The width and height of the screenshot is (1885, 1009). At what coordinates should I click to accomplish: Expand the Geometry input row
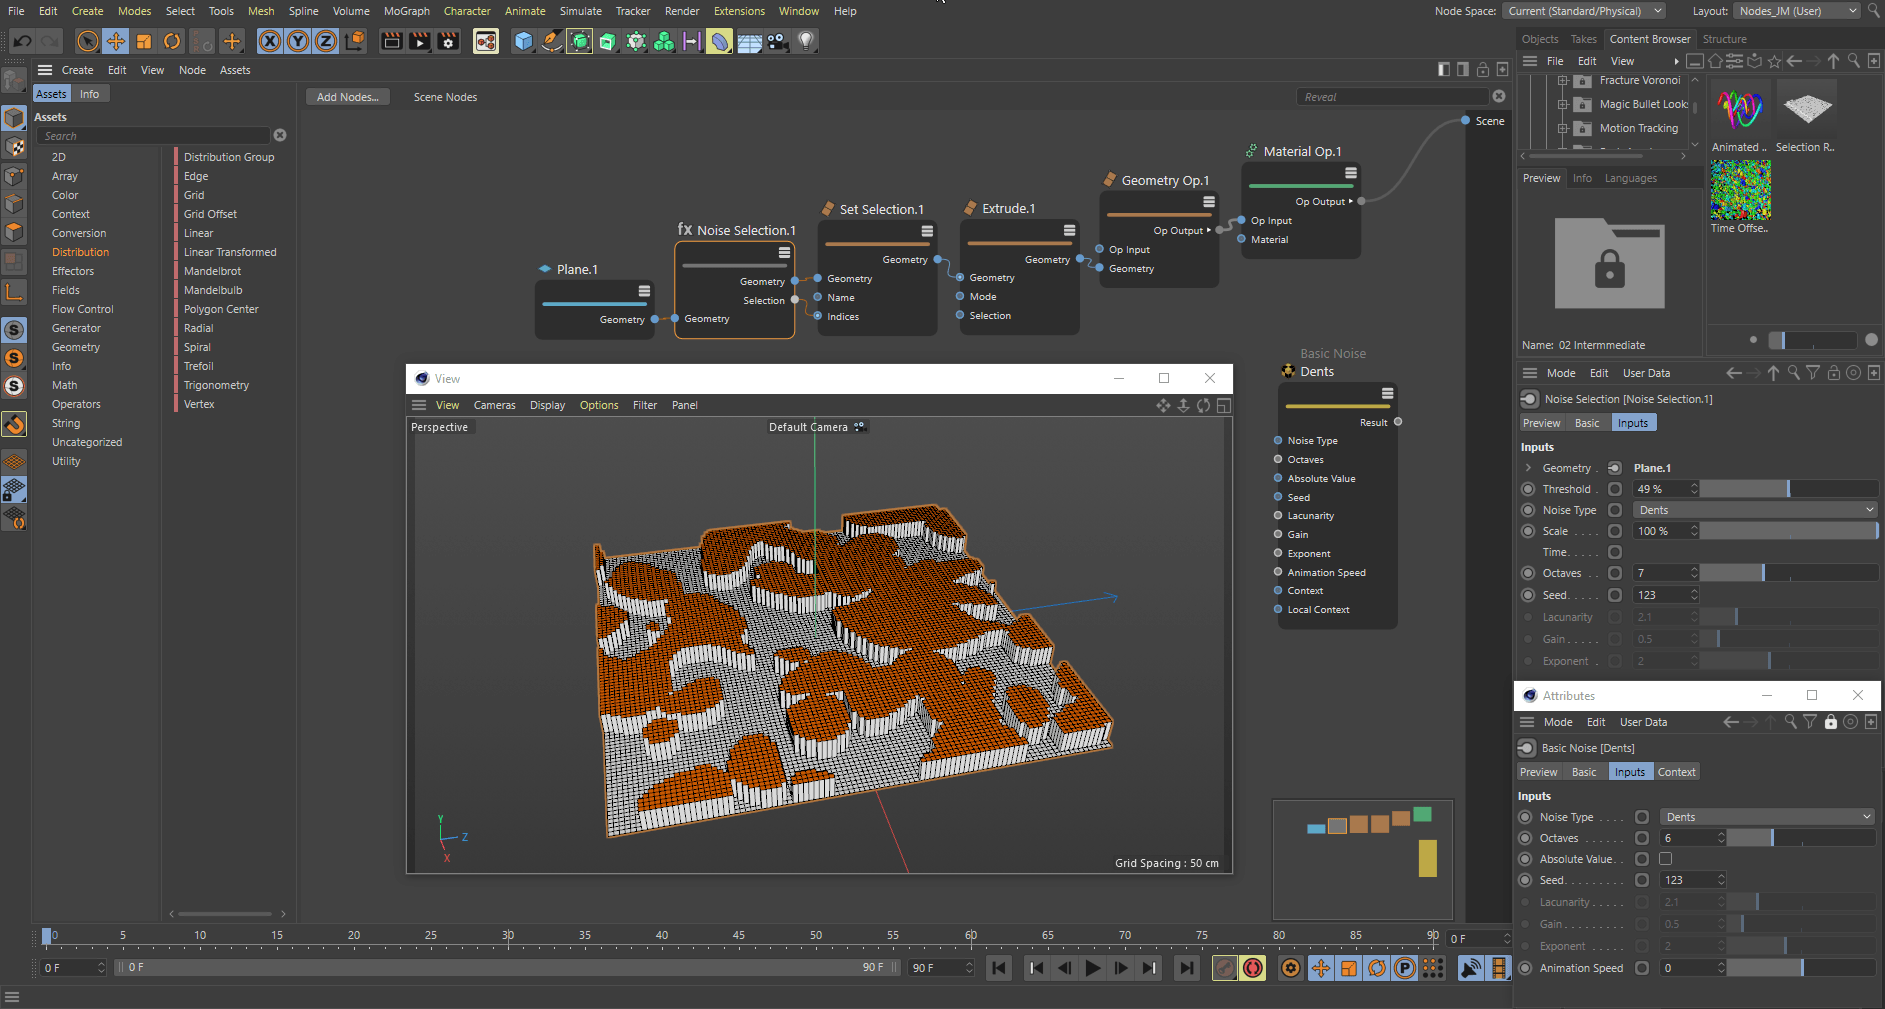tap(1528, 468)
